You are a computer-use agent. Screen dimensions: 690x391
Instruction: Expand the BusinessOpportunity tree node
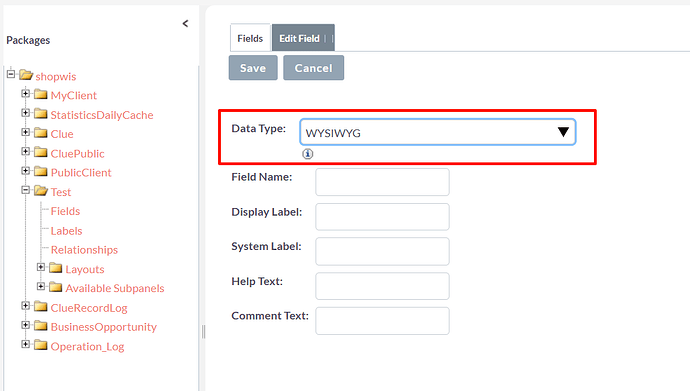[26, 325]
